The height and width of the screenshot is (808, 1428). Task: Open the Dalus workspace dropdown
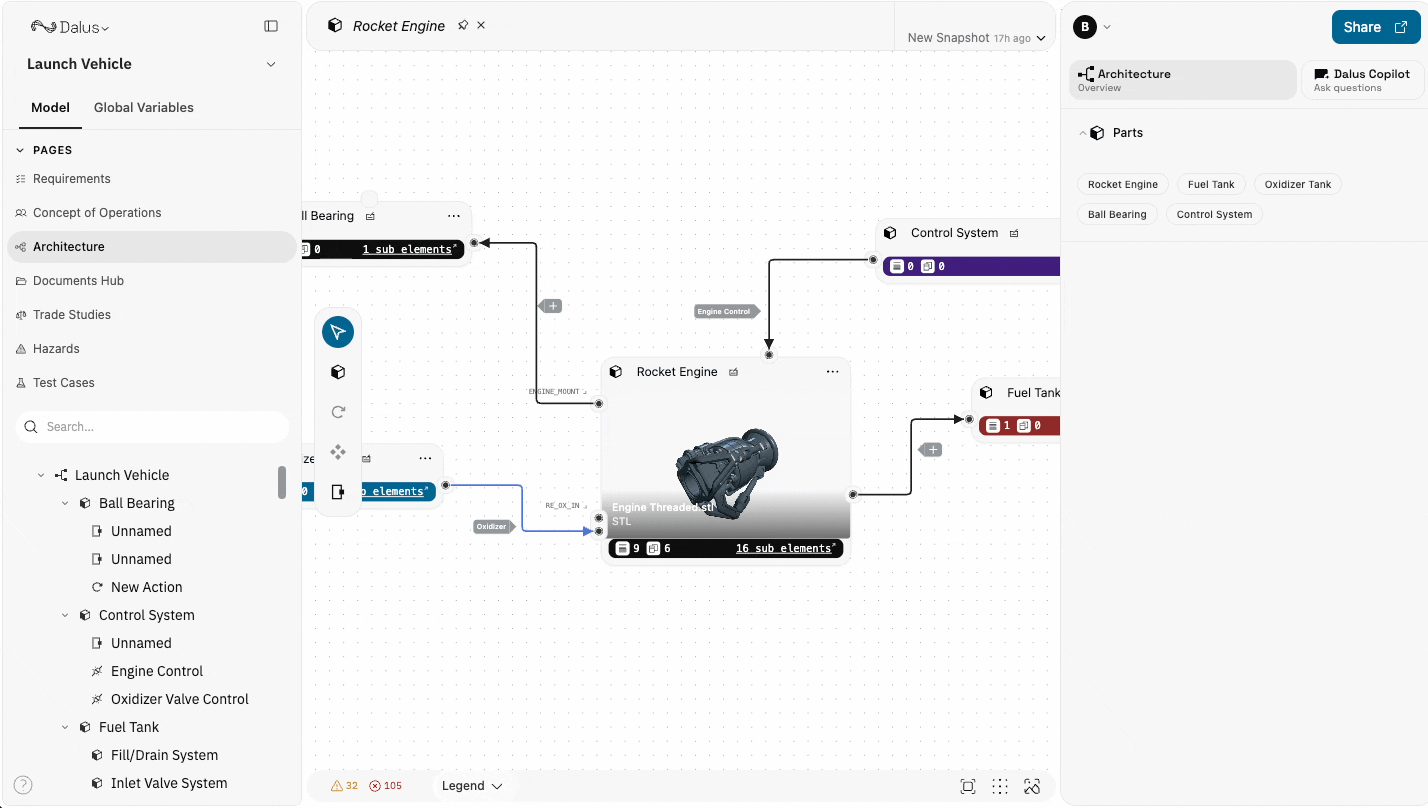[x=70, y=27]
